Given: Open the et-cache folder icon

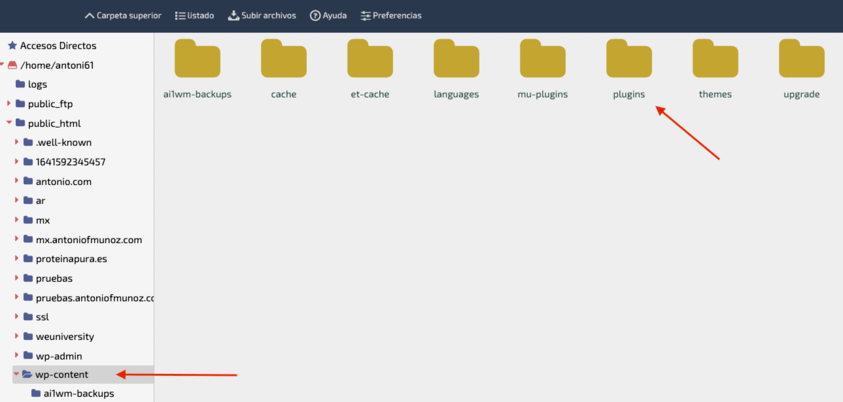Looking at the screenshot, I should pos(370,58).
